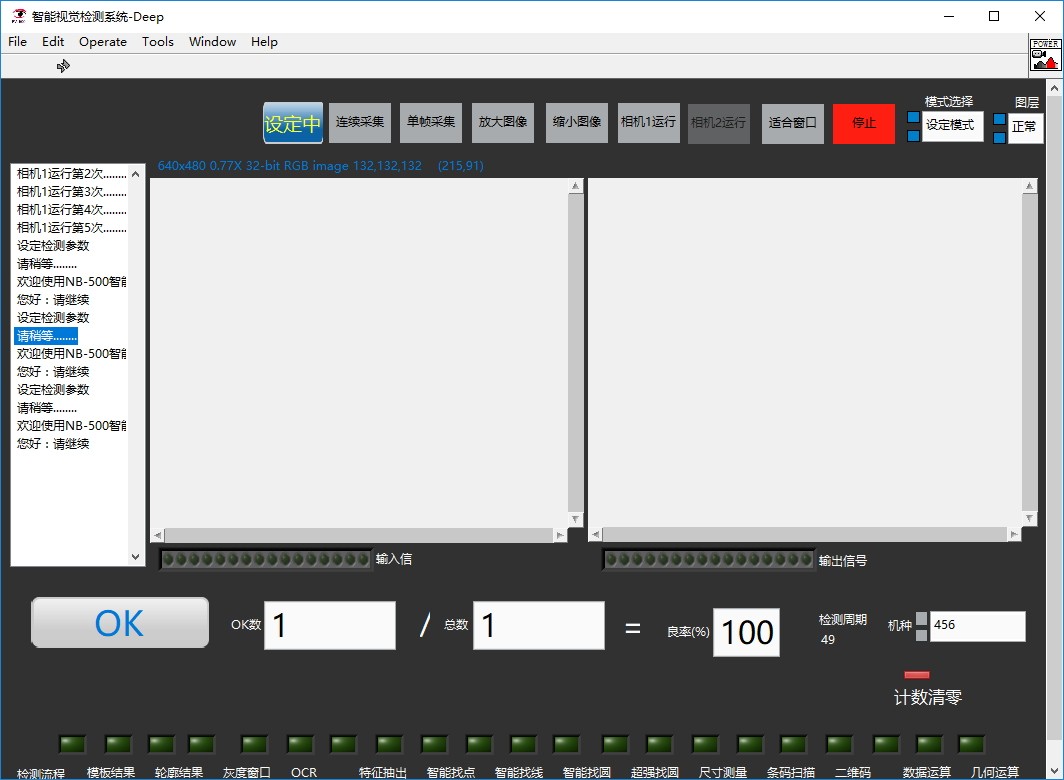
Task: Click the indicator LED above OCR label
Action: pyautogui.click(x=300, y=744)
